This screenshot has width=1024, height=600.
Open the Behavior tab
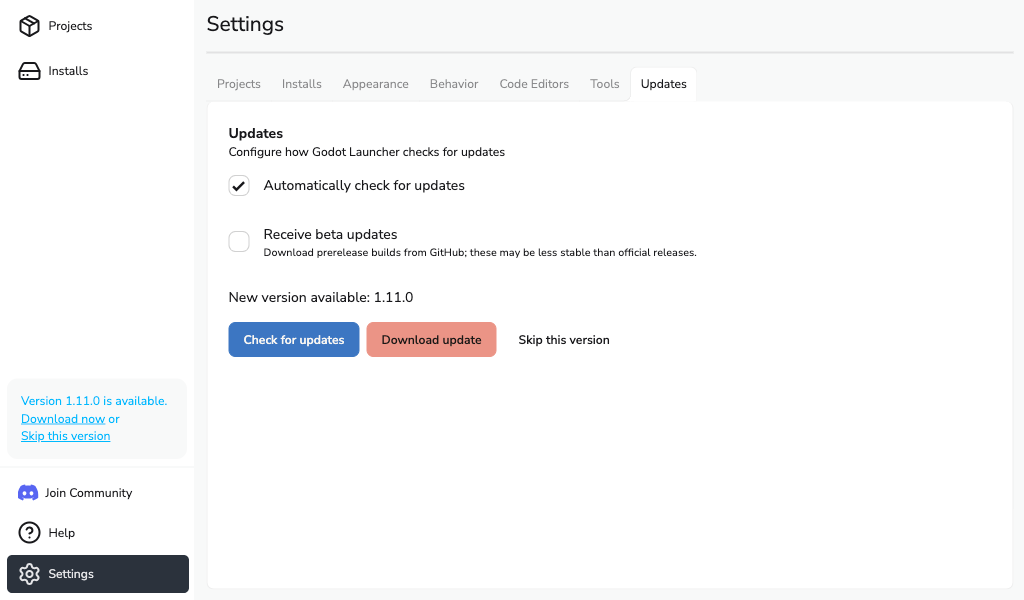[x=454, y=84]
